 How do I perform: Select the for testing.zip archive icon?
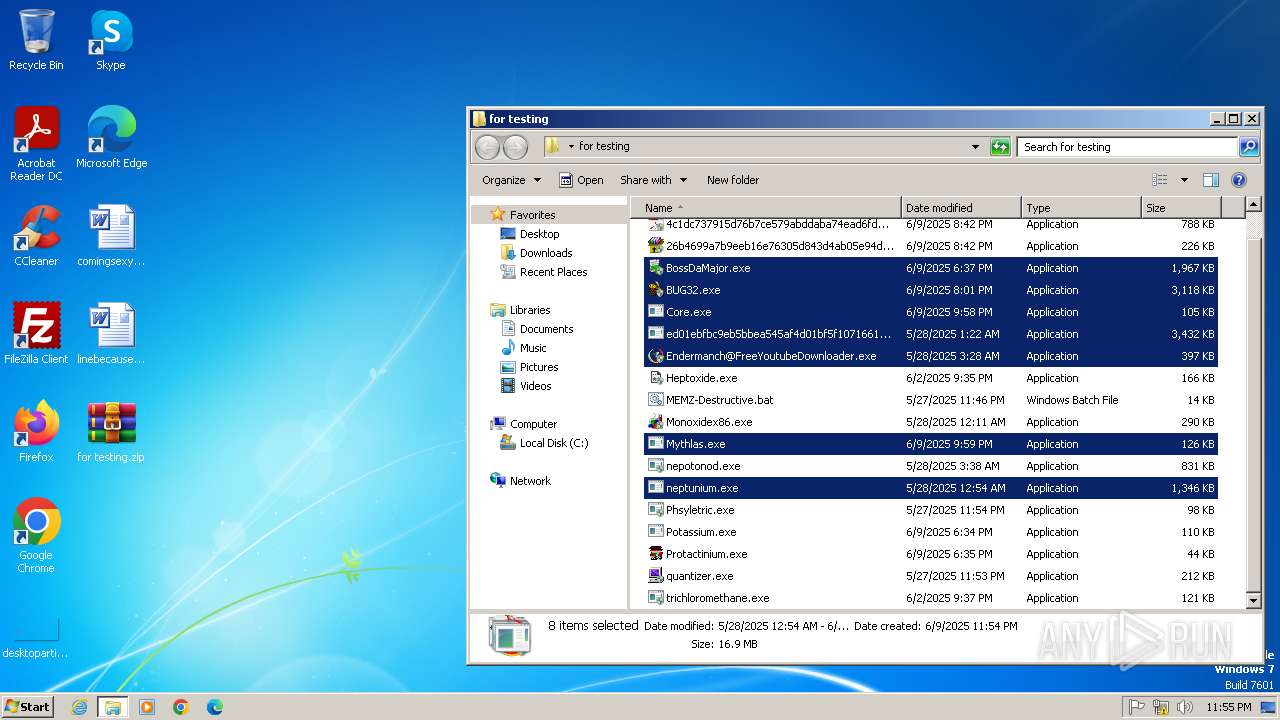pyautogui.click(x=111, y=431)
